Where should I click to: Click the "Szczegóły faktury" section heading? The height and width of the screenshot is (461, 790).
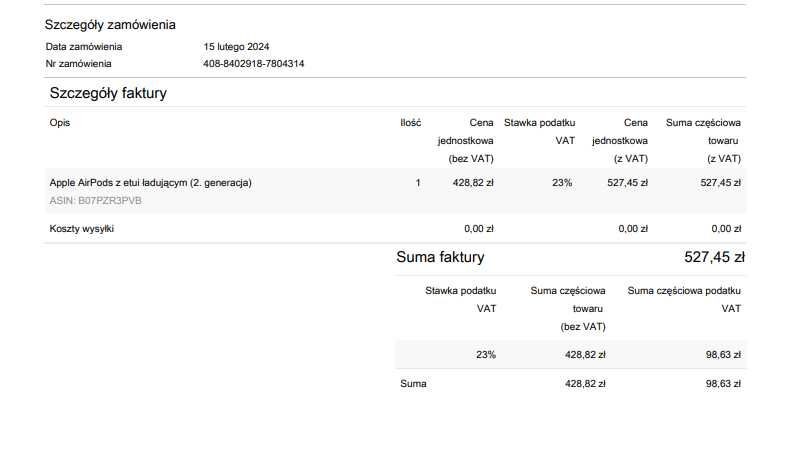coord(108,93)
